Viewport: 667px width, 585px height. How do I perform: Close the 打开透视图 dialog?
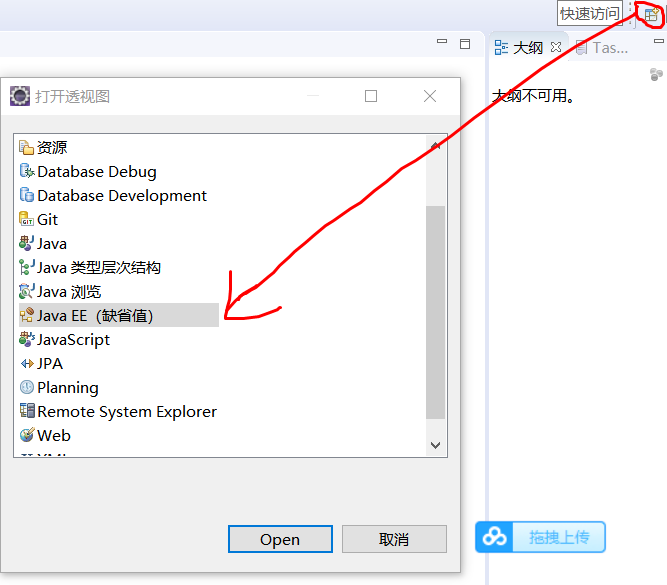click(430, 96)
